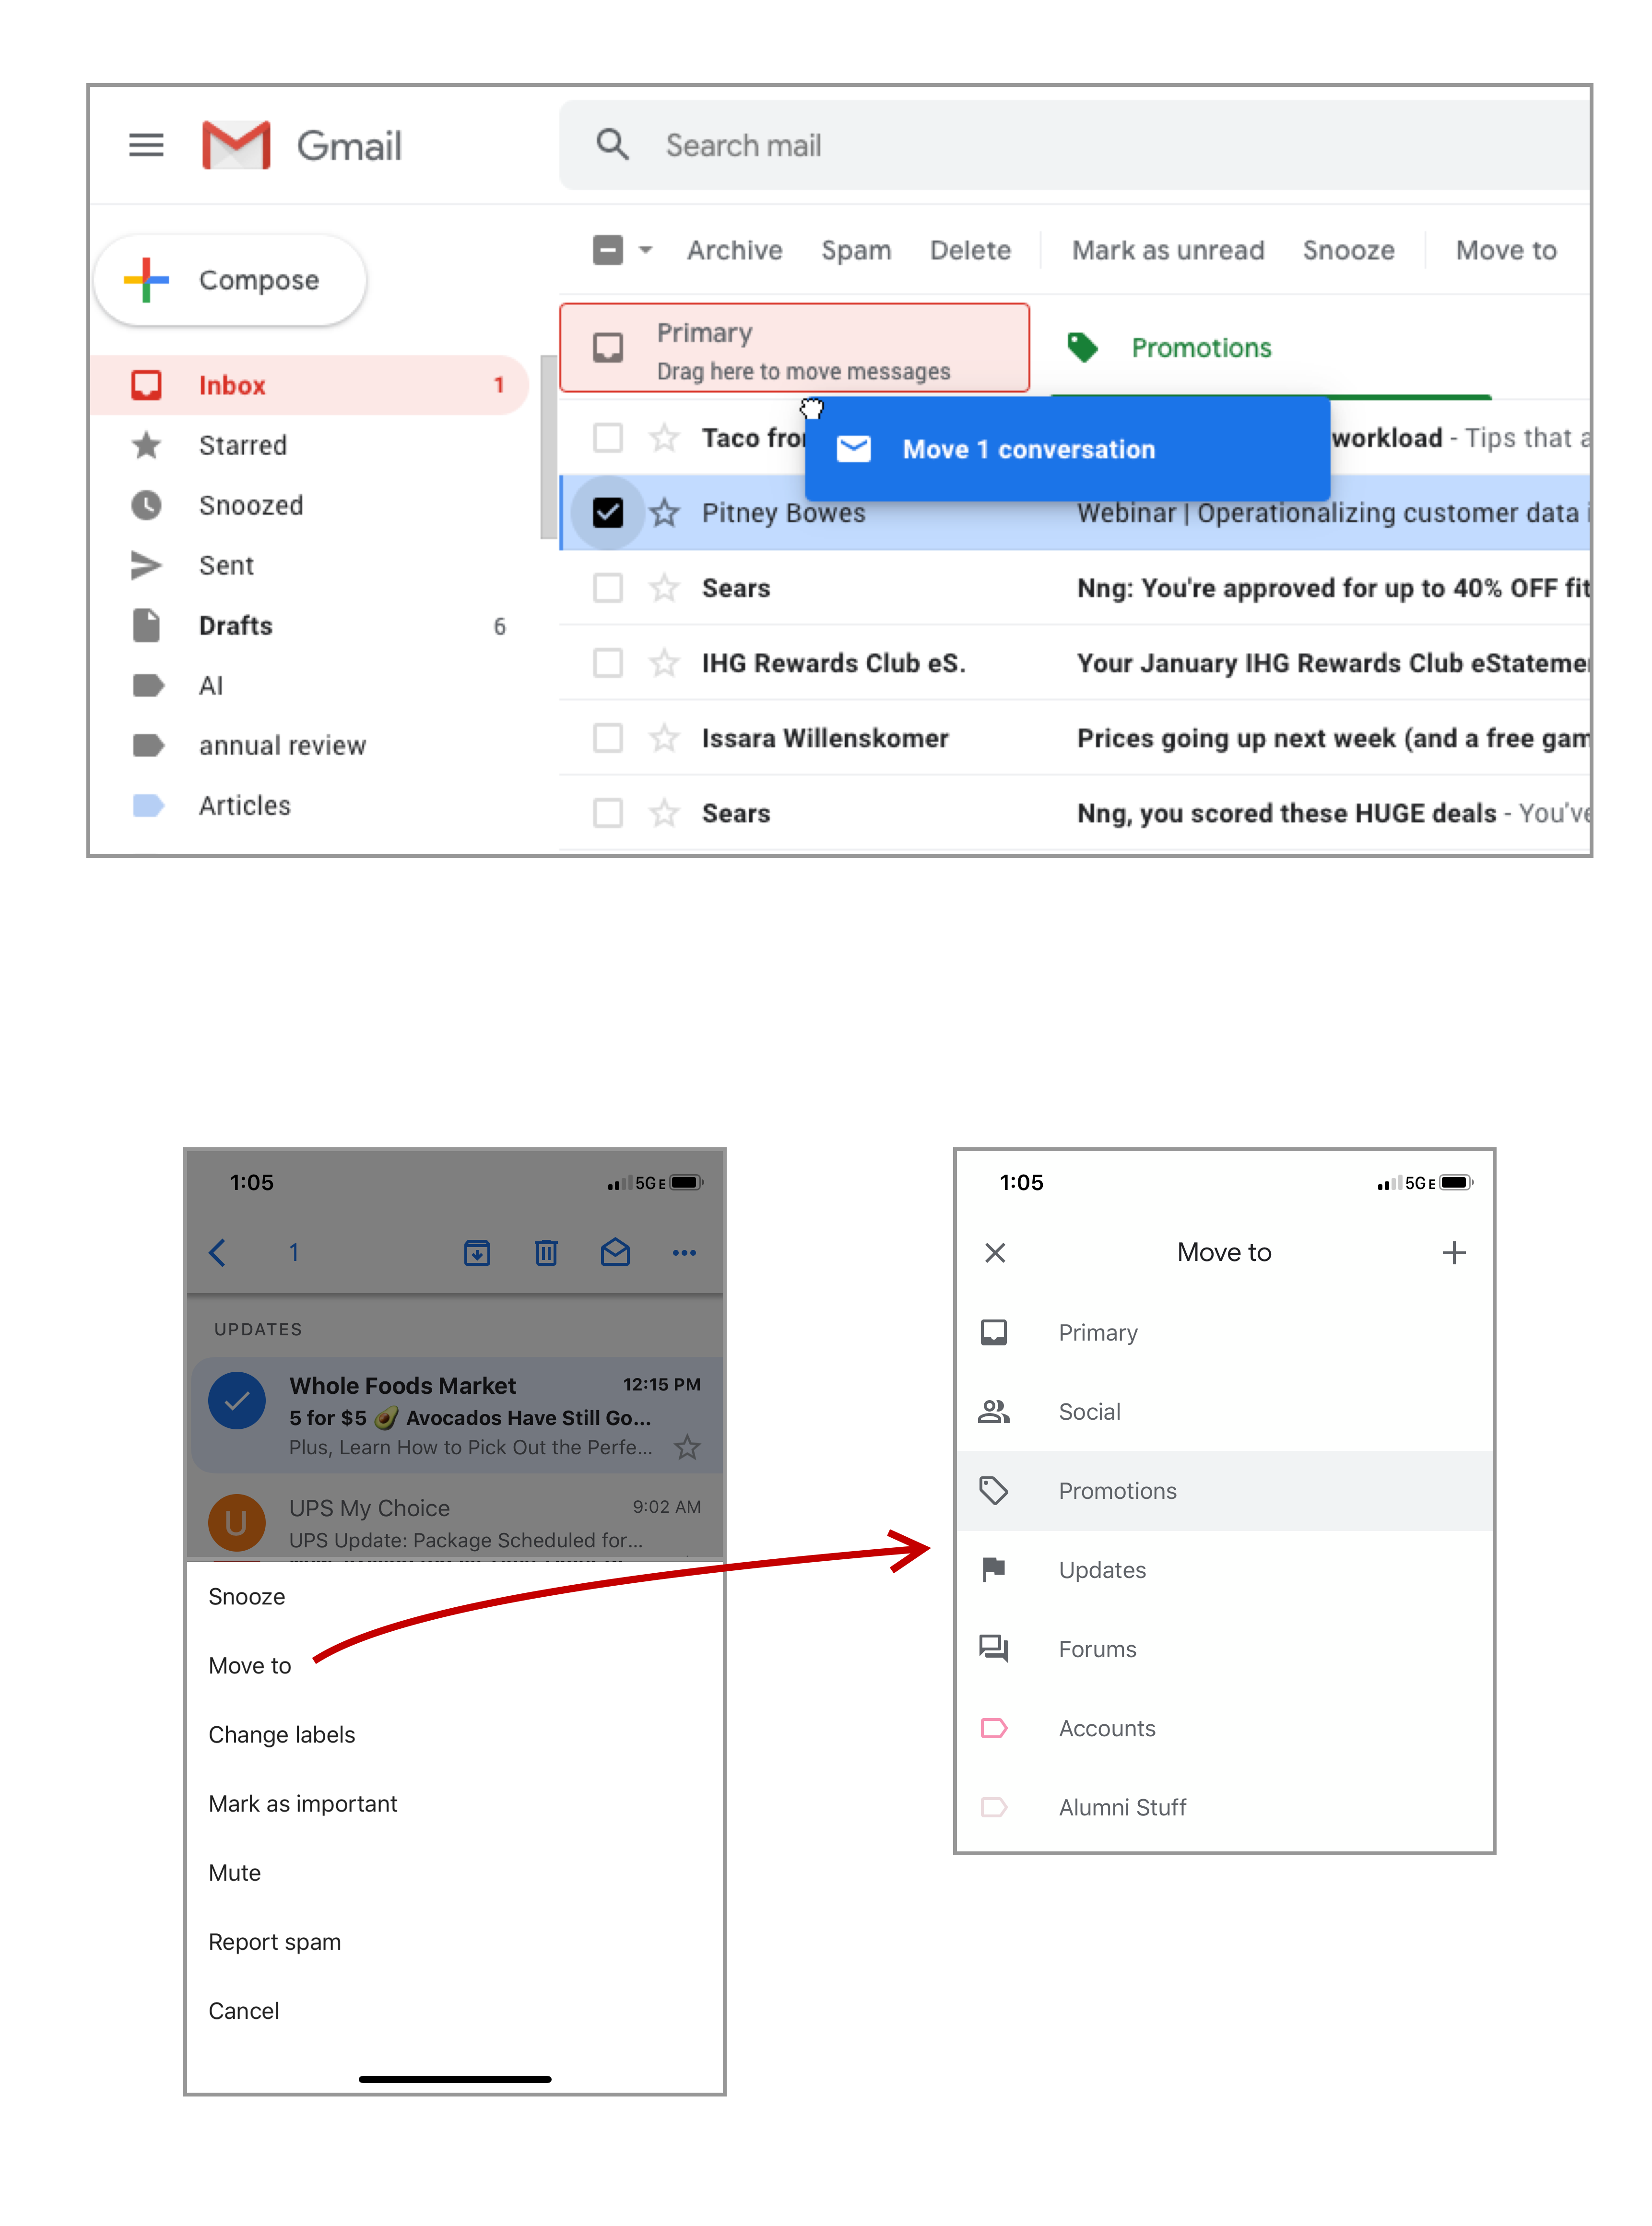Tap the mobile archive icon

coord(477,1252)
